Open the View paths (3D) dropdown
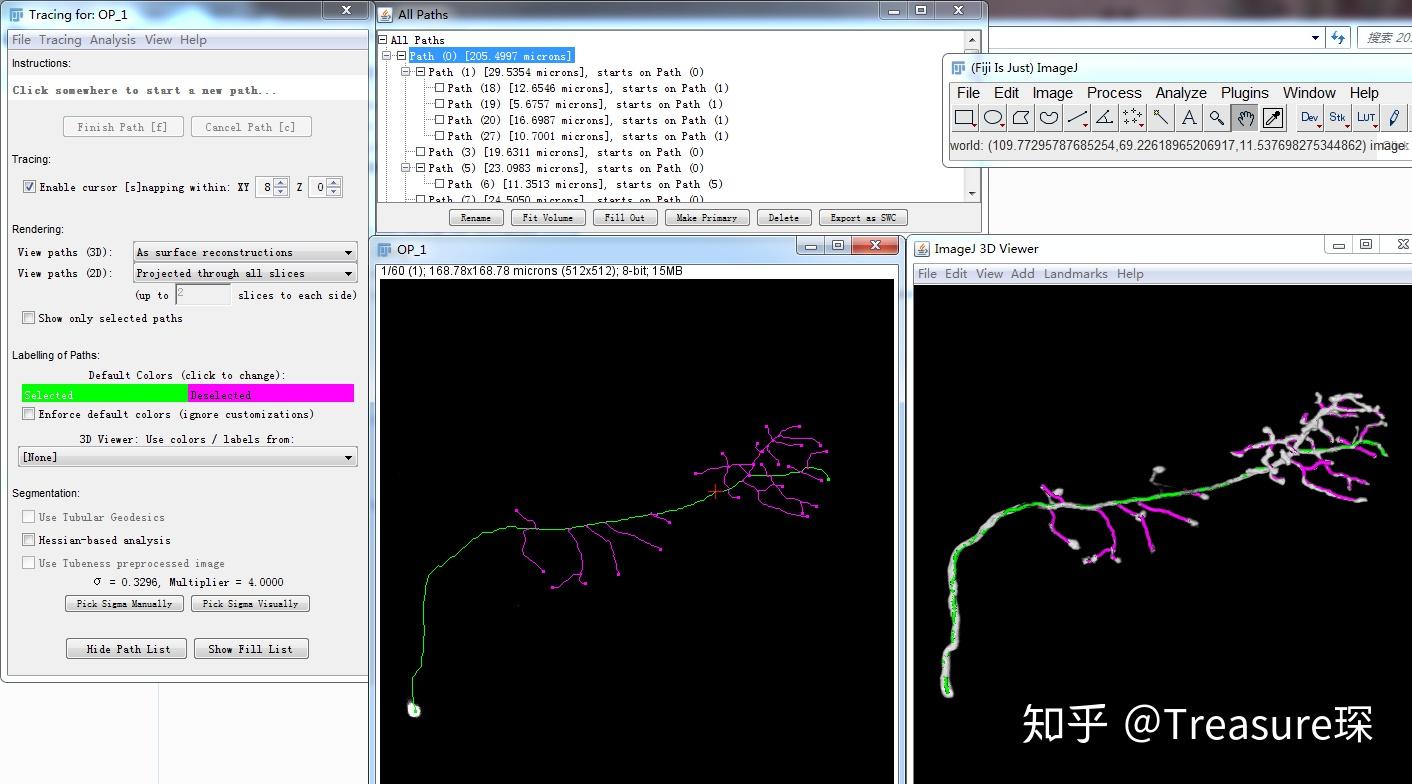The image size is (1412, 784). click(x=245, y=251)
